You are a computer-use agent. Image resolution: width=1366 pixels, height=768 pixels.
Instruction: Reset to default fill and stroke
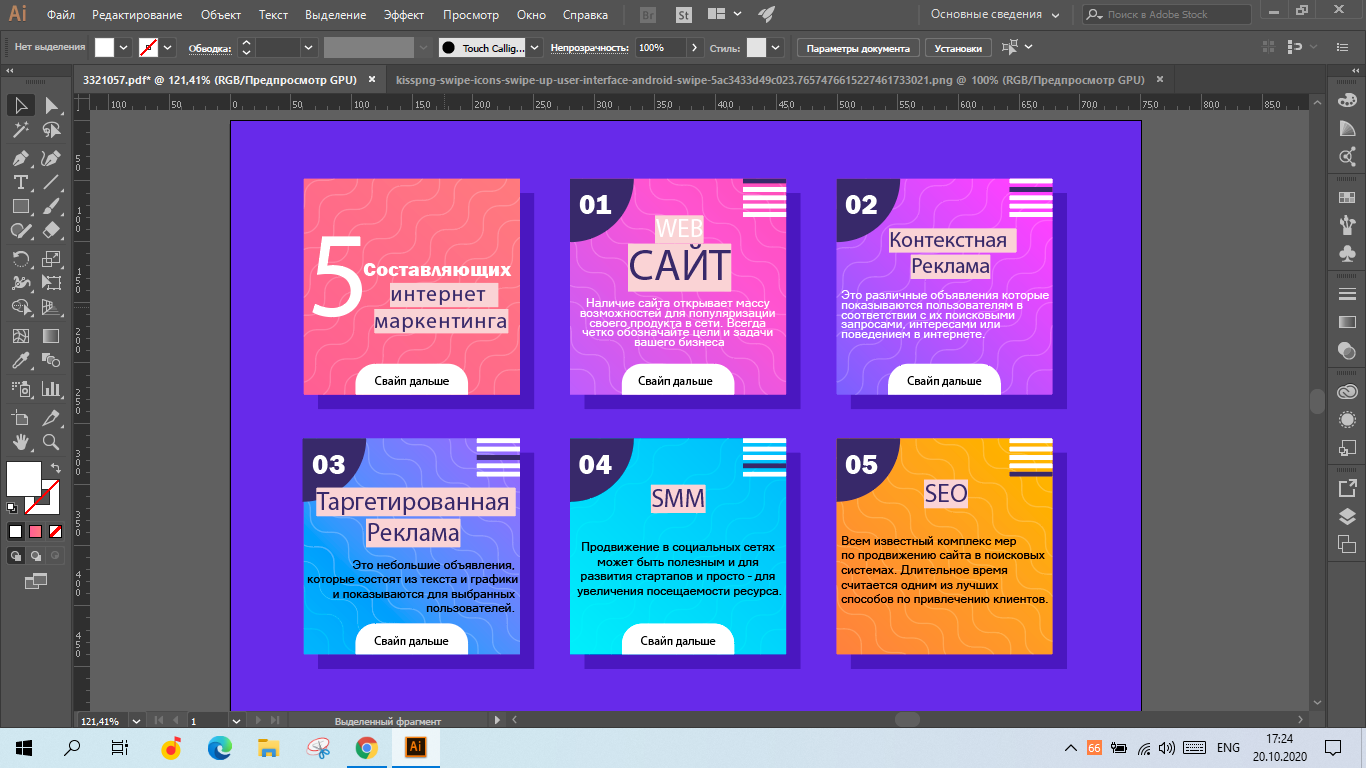click(x=12, y=508)
